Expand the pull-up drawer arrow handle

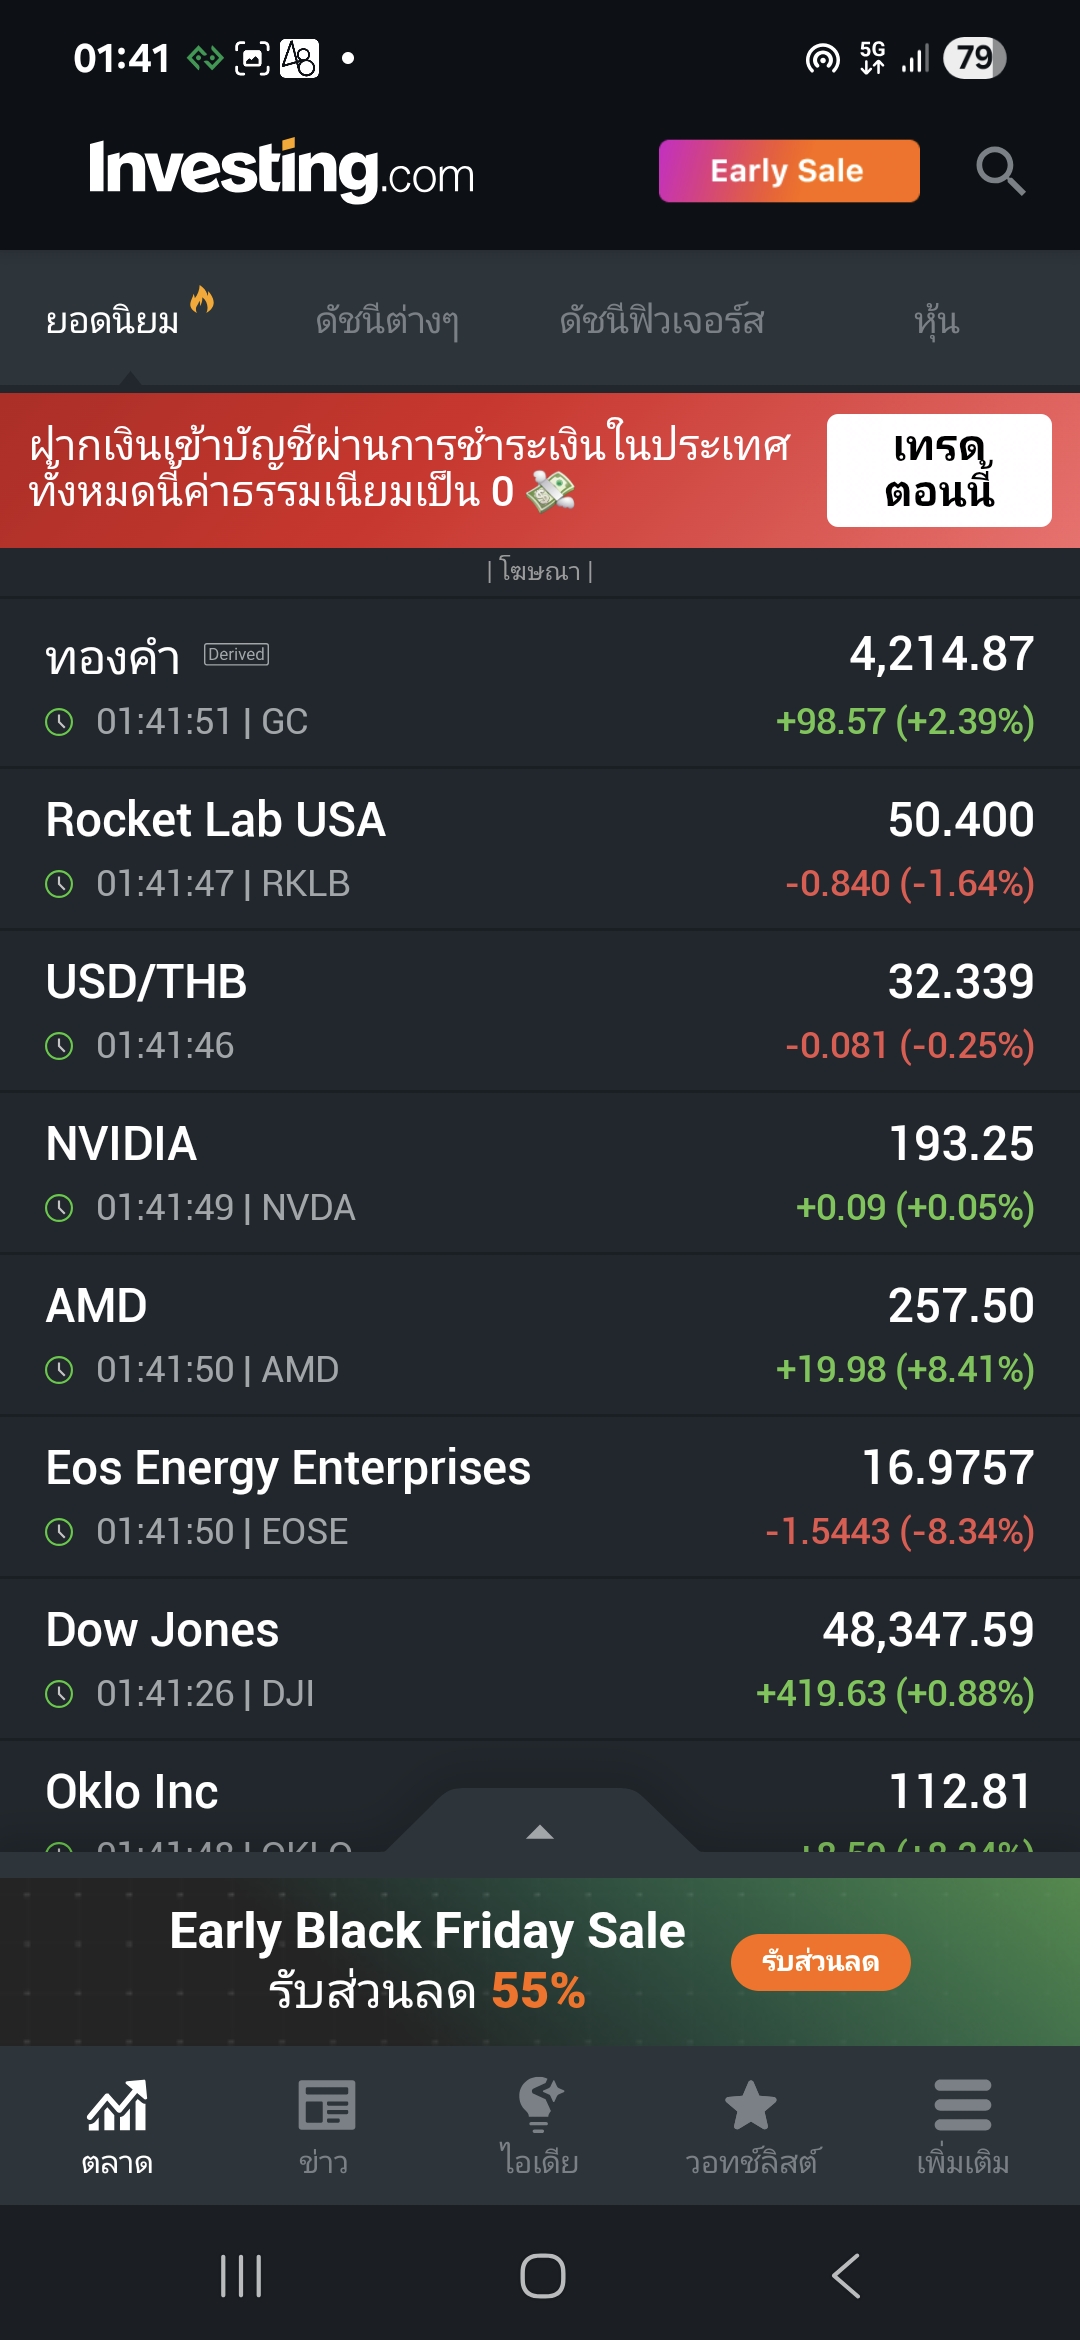point(540,1832)
